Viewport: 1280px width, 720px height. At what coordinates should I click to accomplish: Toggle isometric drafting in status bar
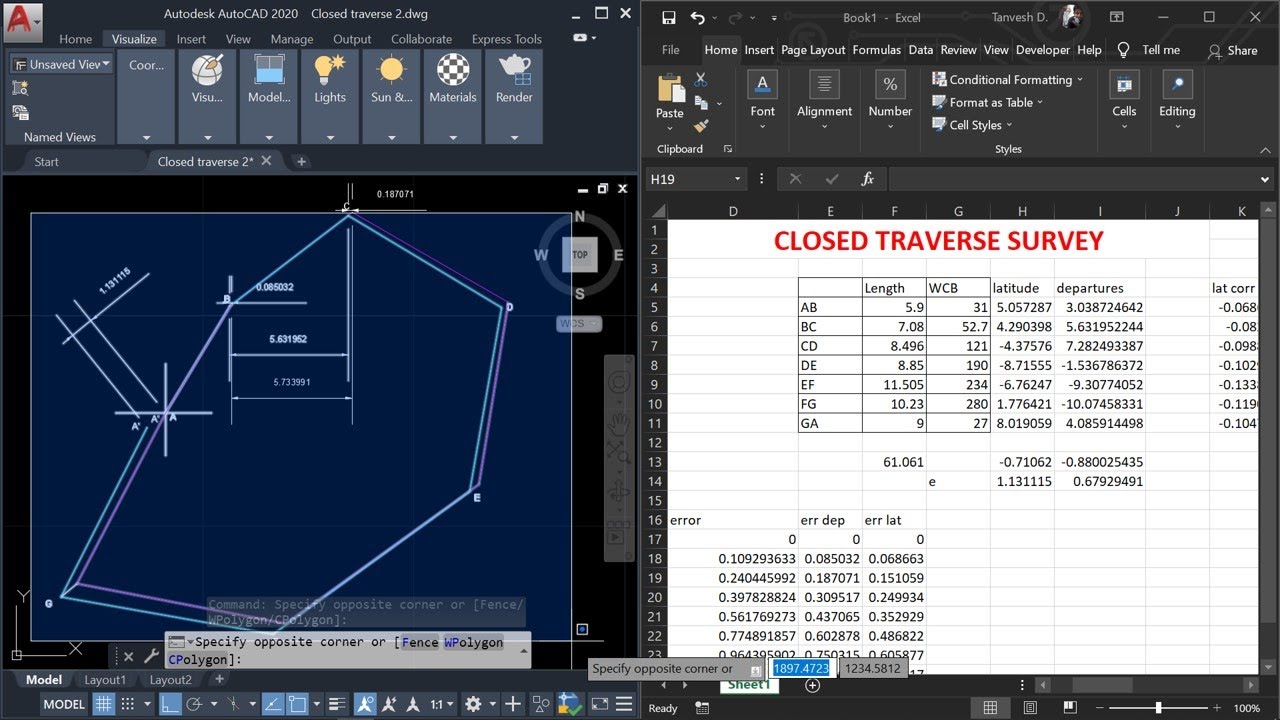(233, 704)
